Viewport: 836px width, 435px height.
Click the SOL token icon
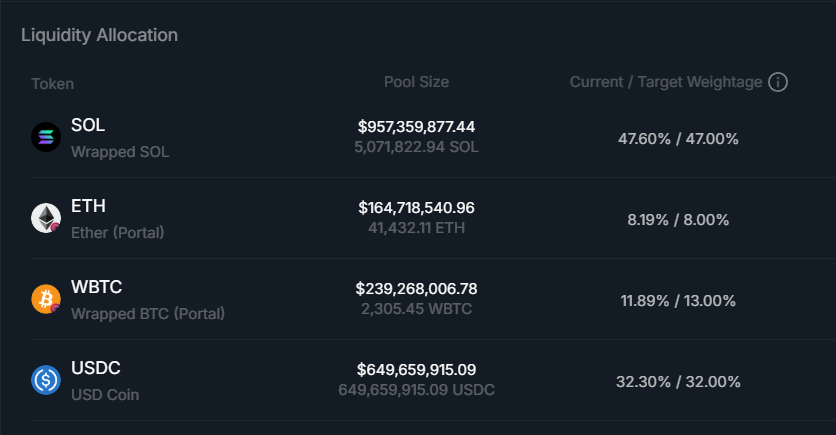(46, 137)
